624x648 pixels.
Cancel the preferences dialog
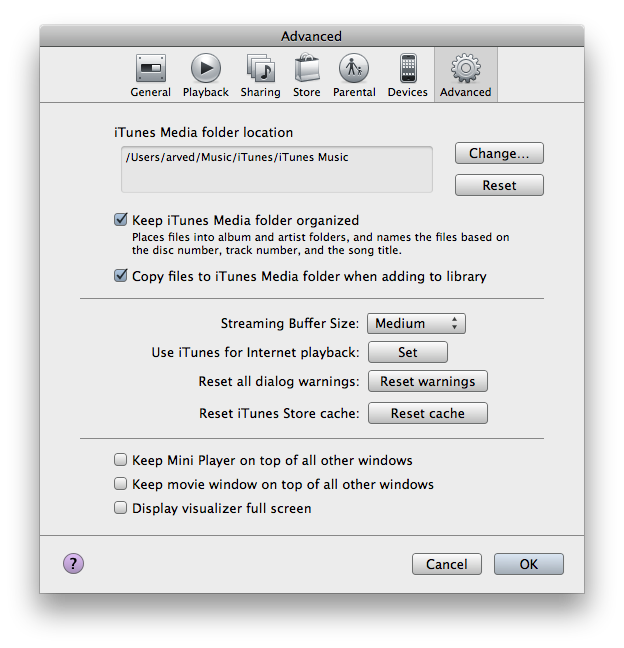(447, 564)
